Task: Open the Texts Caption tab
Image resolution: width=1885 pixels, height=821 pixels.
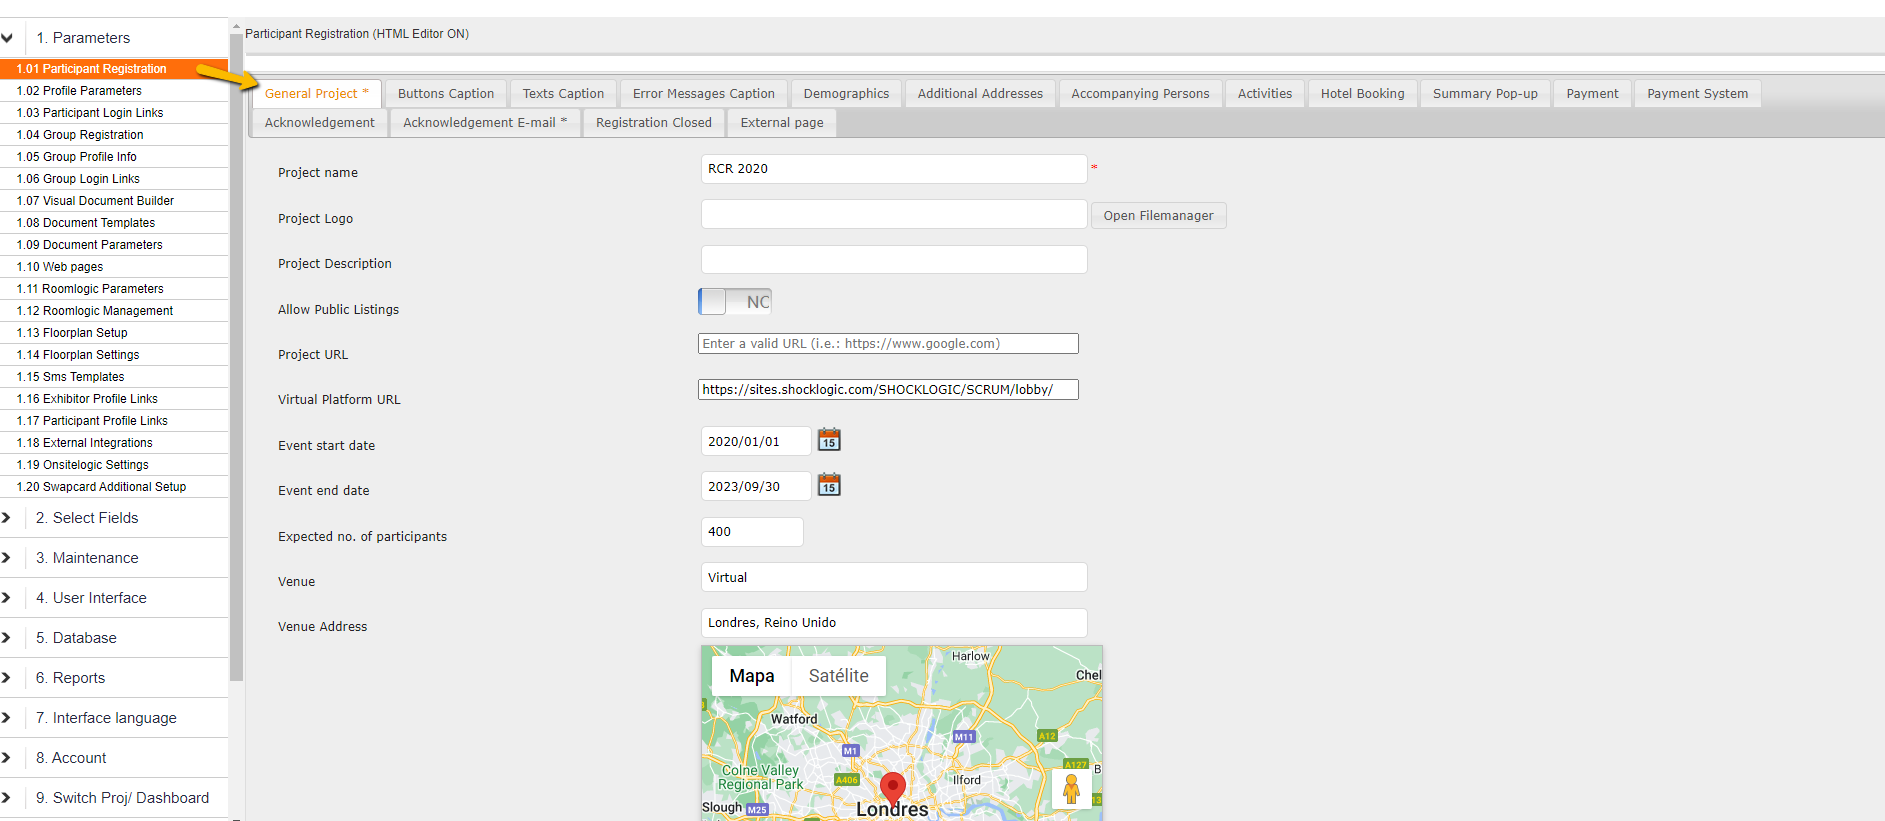Action: pyautogui.click(x=563, y=94)
